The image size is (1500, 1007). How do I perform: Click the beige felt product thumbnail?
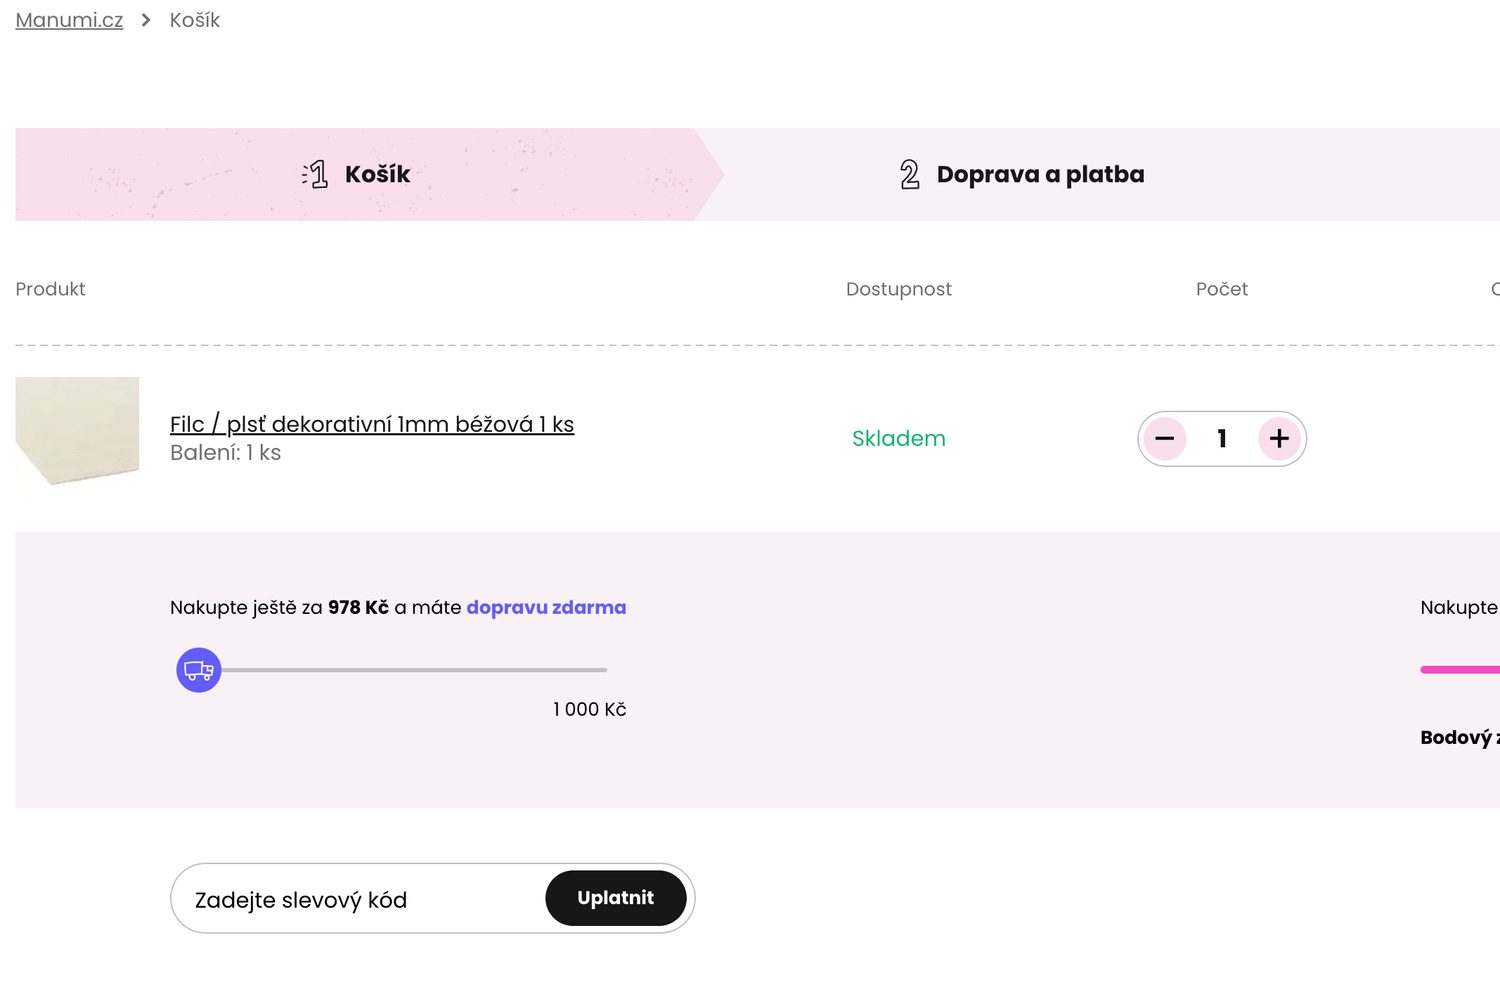pyautogui.click(x=77, y=430)
